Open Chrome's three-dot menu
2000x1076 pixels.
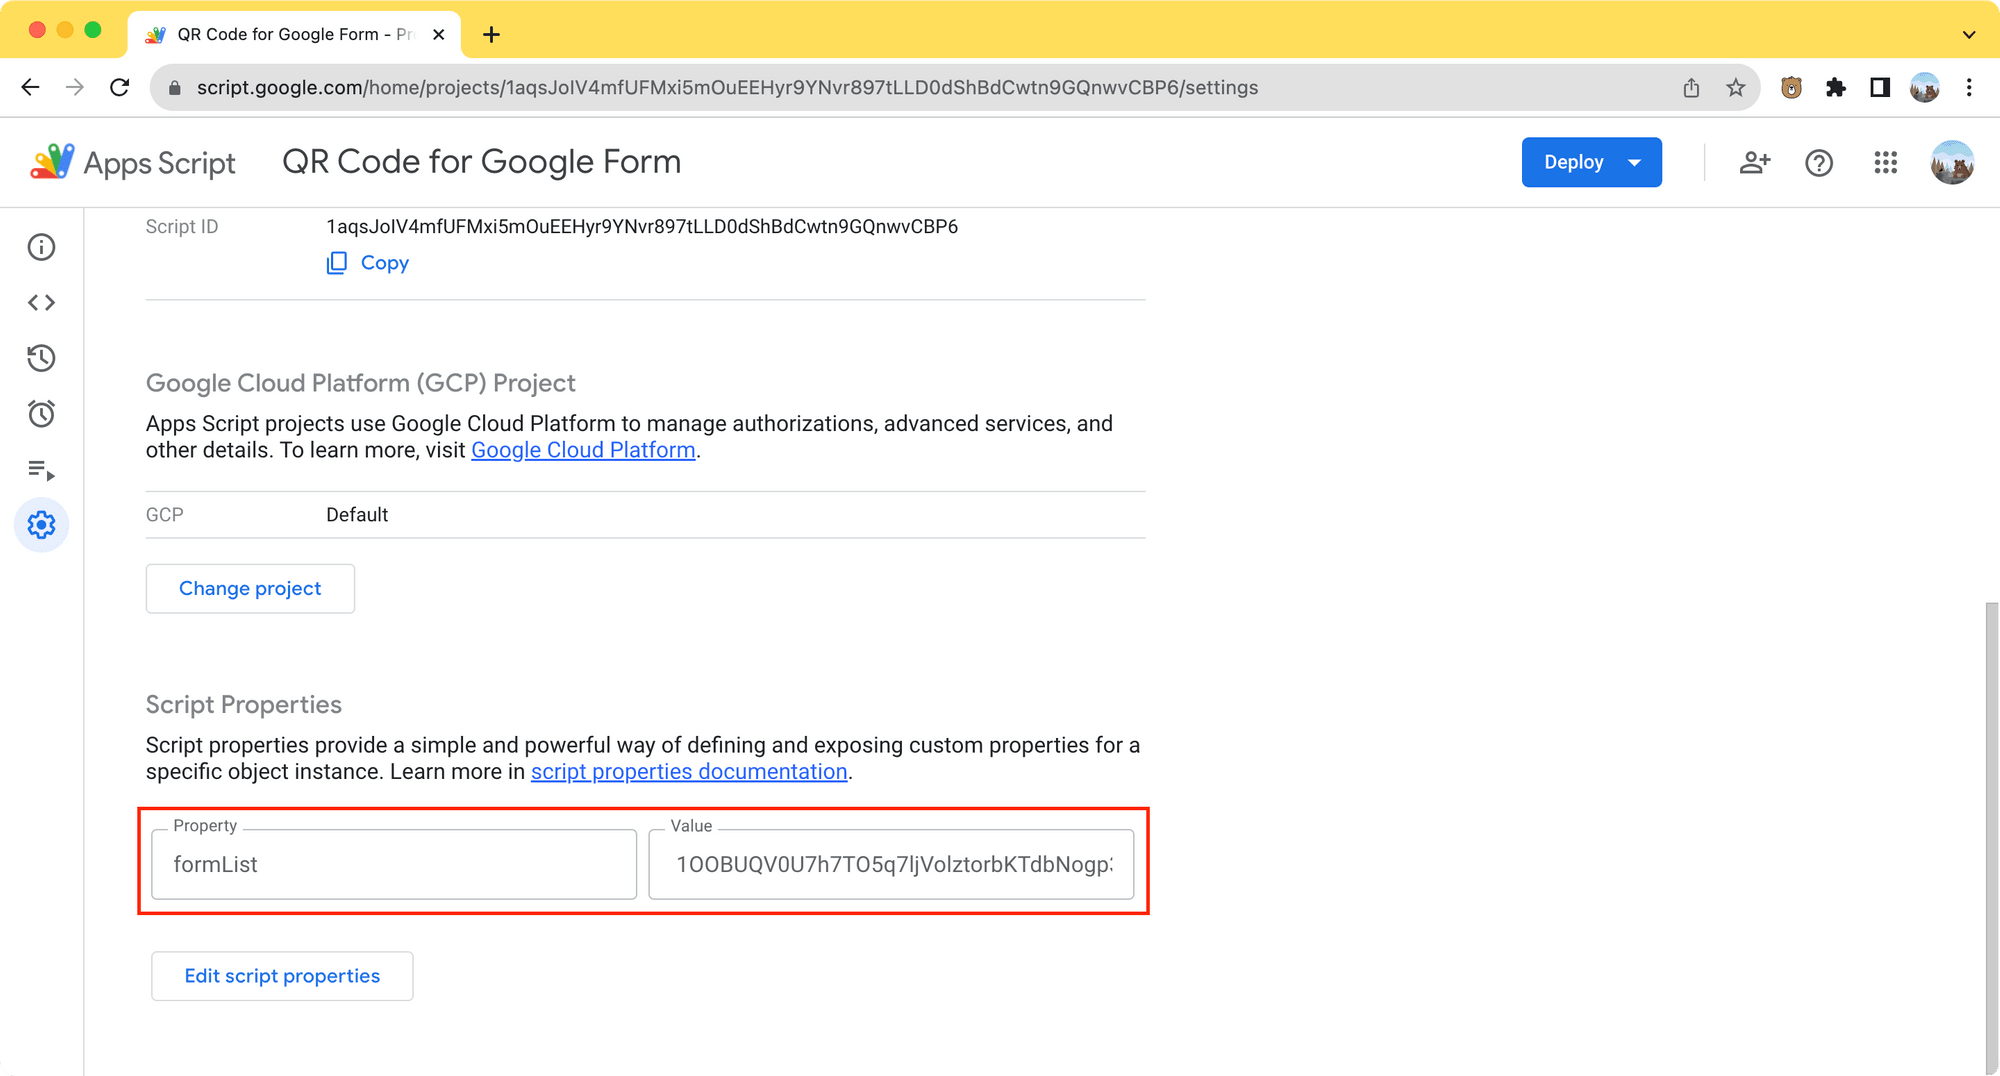click(1968, 87)
